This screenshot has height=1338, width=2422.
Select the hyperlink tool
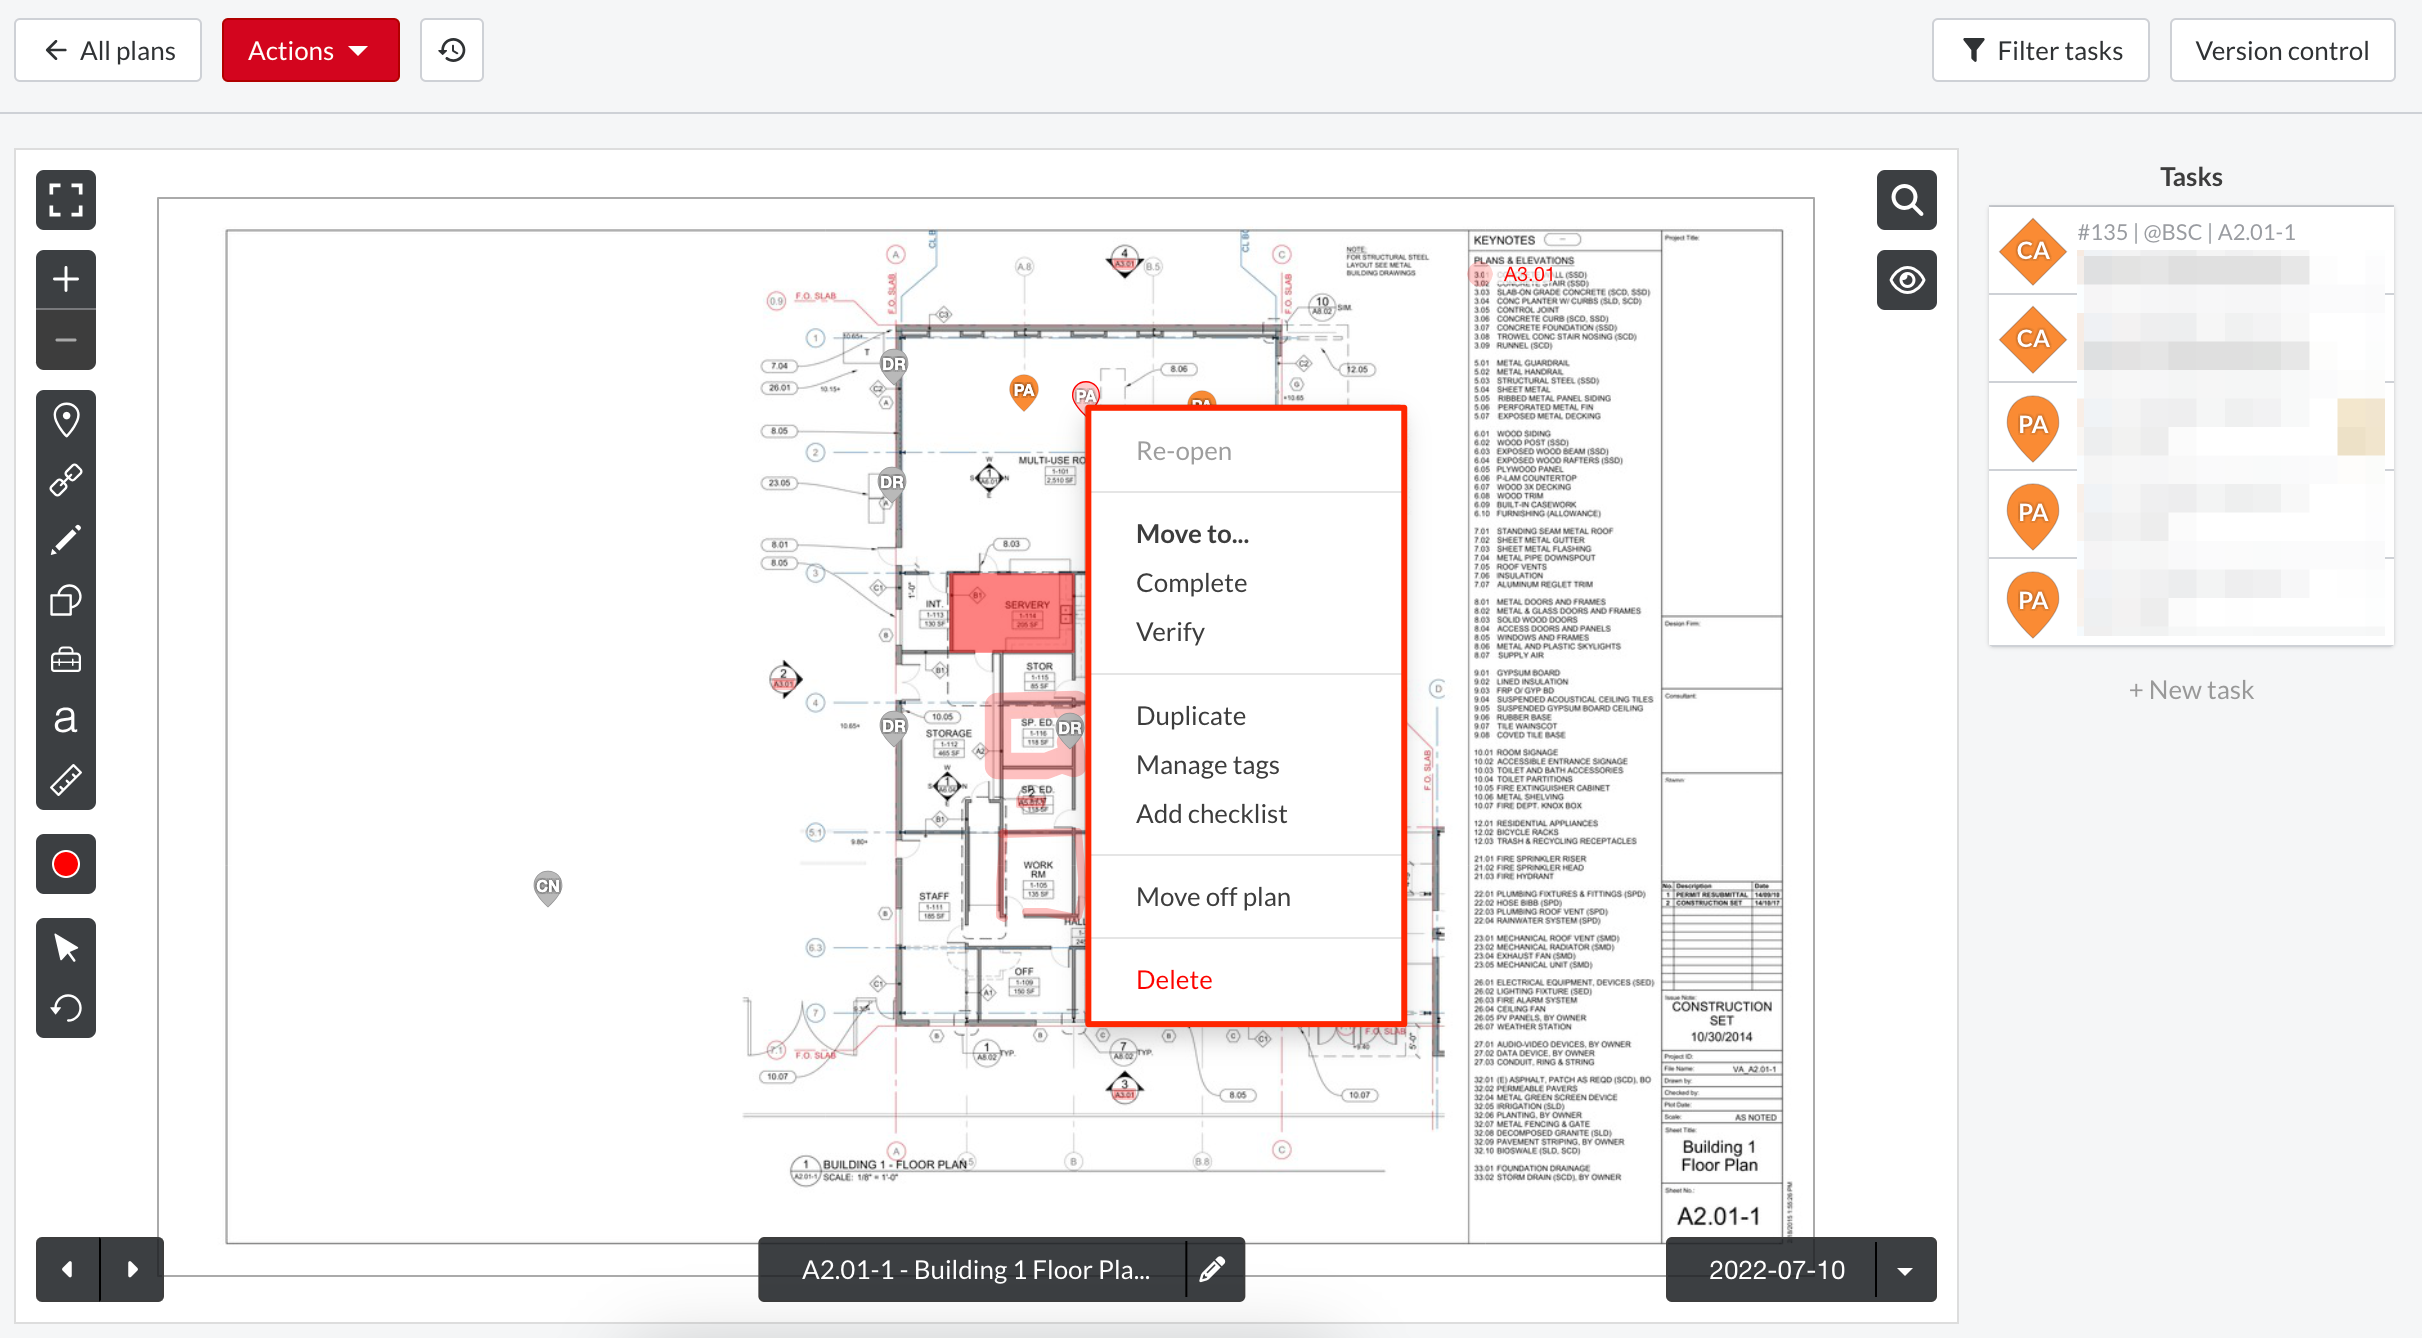pos(65,479)
